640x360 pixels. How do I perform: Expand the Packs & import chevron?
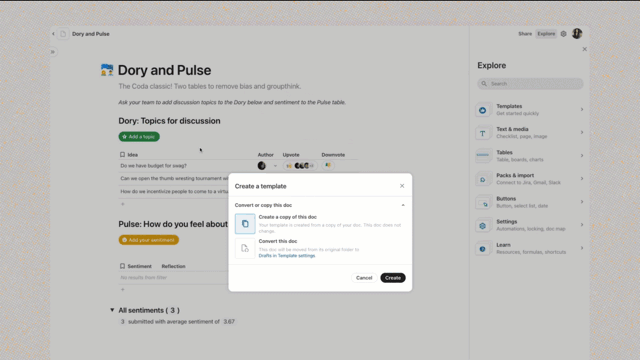[x=582, y=178]
